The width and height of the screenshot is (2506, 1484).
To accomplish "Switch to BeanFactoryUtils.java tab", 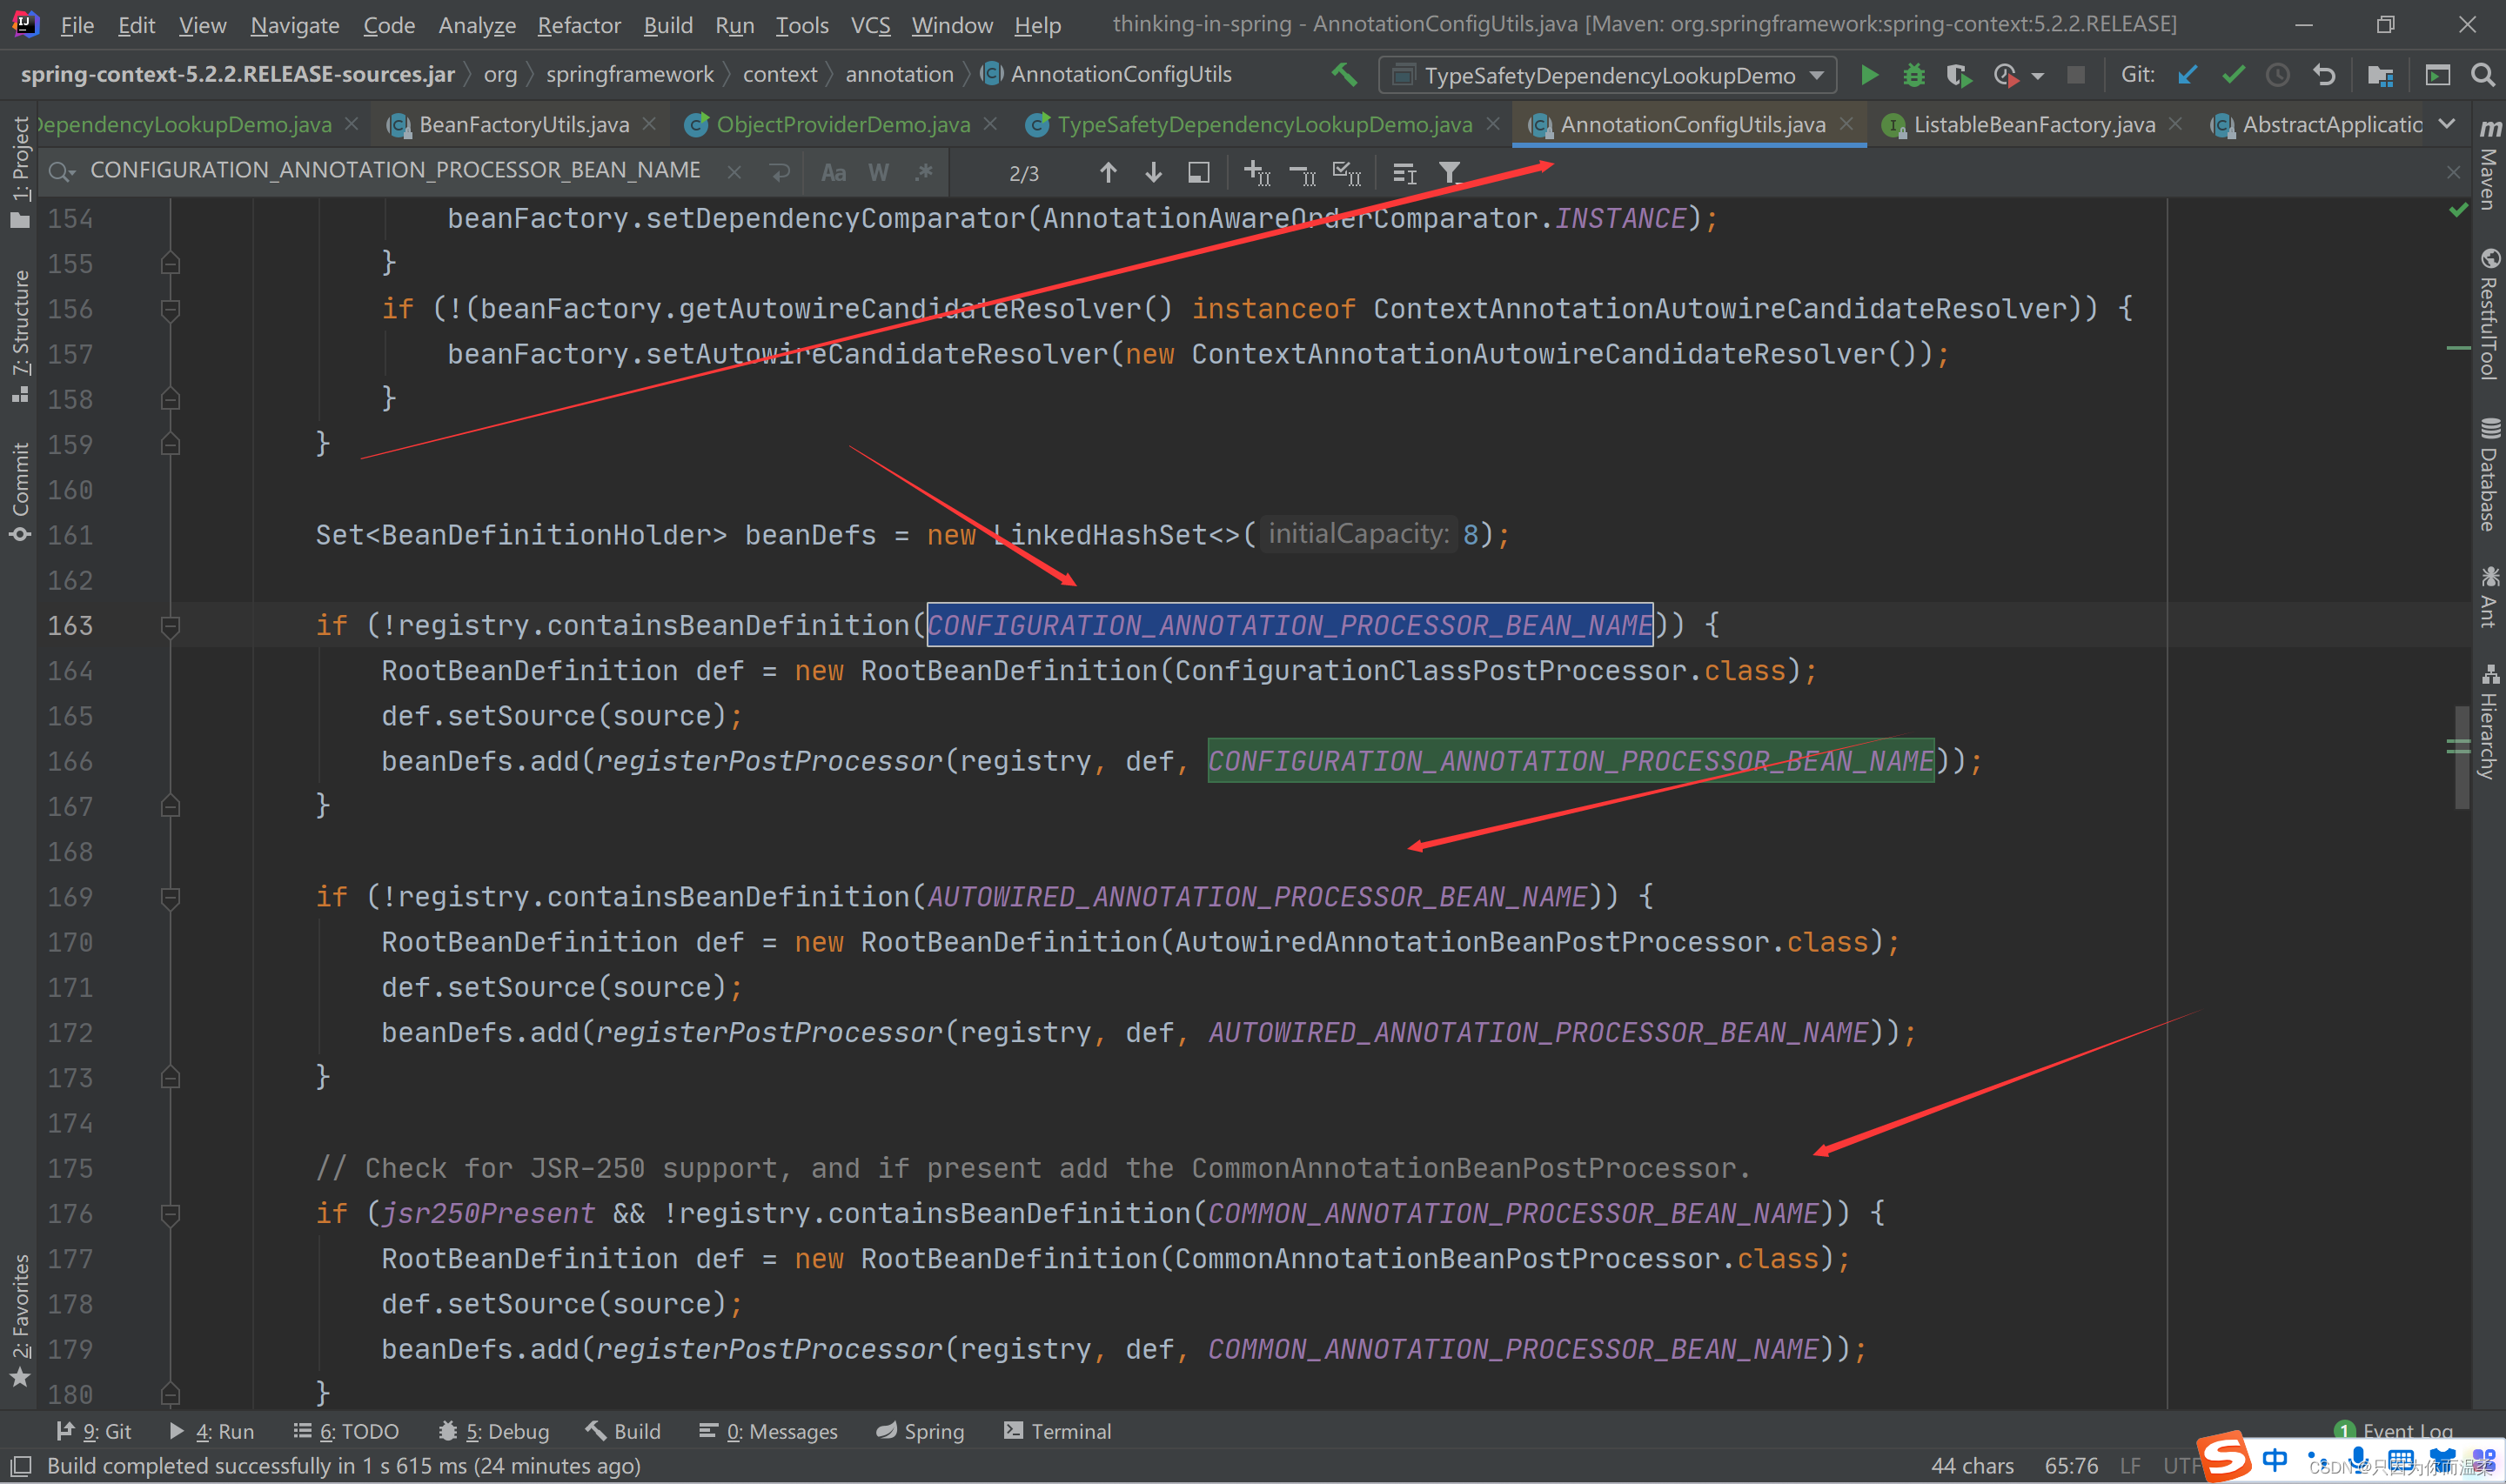I will click(x=523, y=124).
